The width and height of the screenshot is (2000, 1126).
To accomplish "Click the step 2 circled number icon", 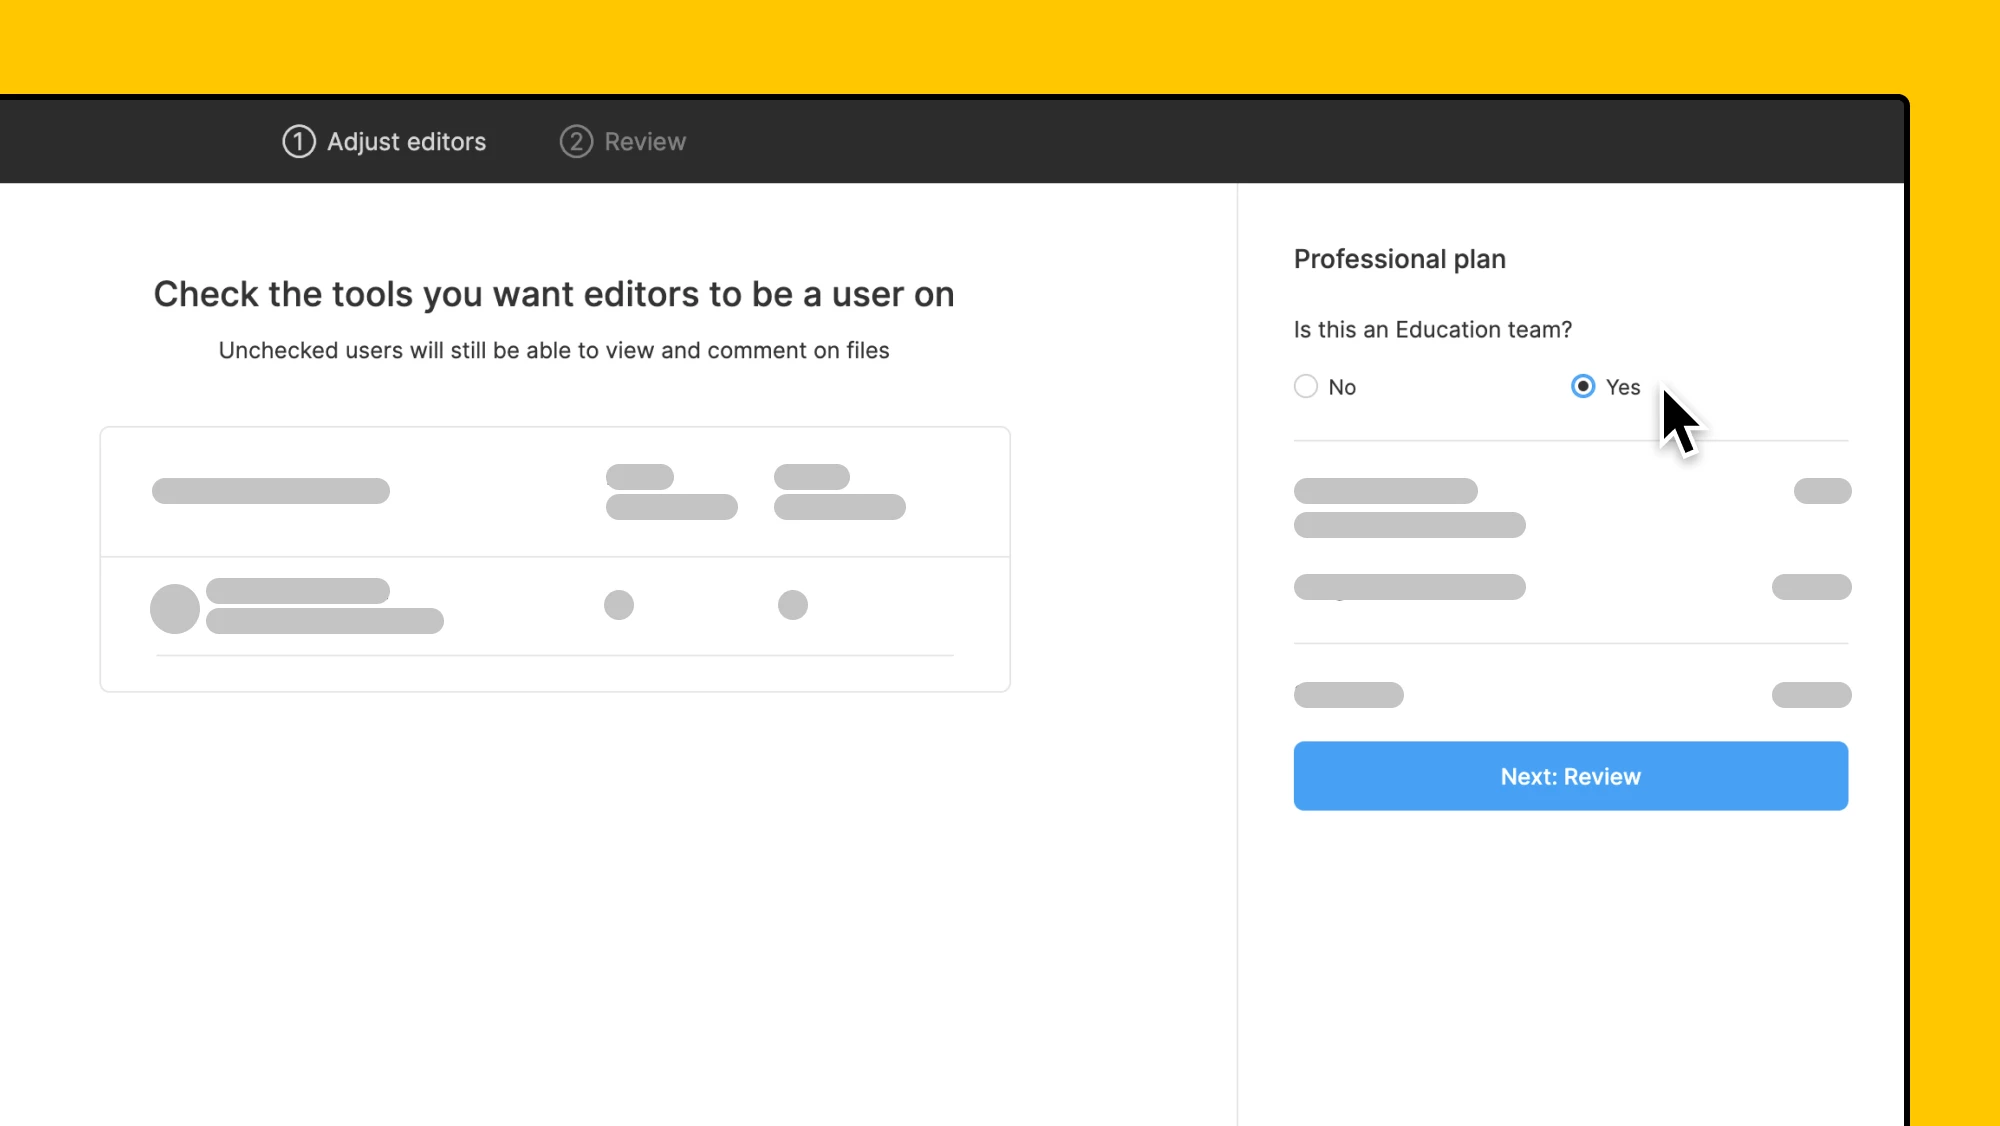I will click(x=575, y=141).
